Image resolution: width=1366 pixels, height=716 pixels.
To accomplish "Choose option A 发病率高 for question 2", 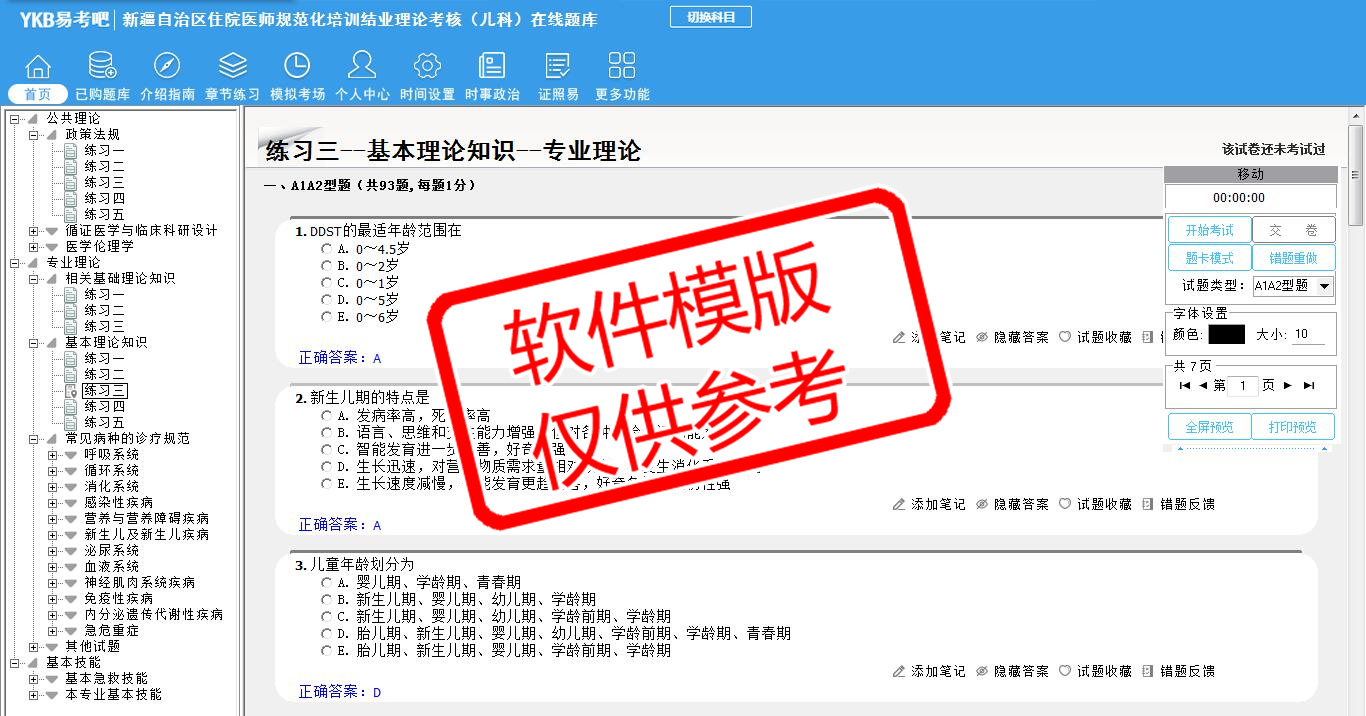I will [x=327, y=415].
